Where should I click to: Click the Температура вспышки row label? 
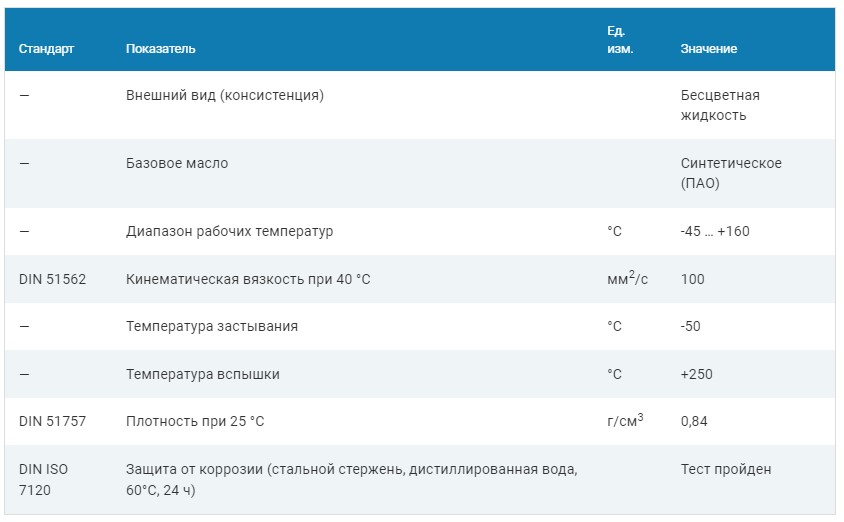(x=203, y=375)
